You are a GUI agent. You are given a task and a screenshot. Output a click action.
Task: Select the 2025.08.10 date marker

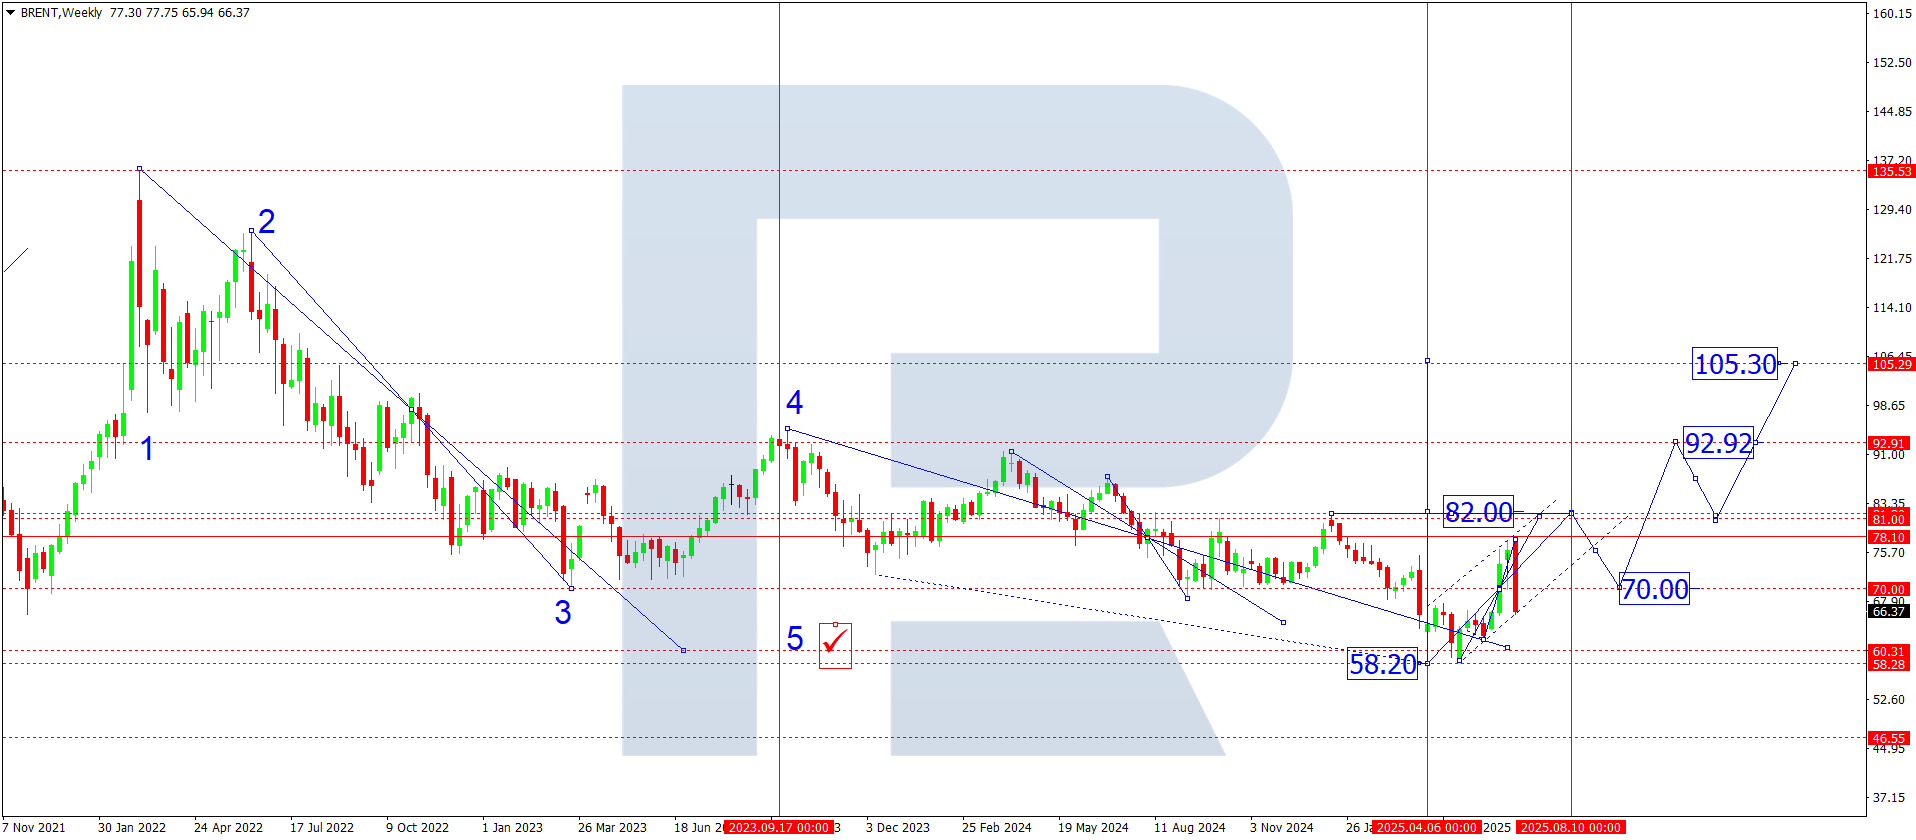pos(1570,827)
